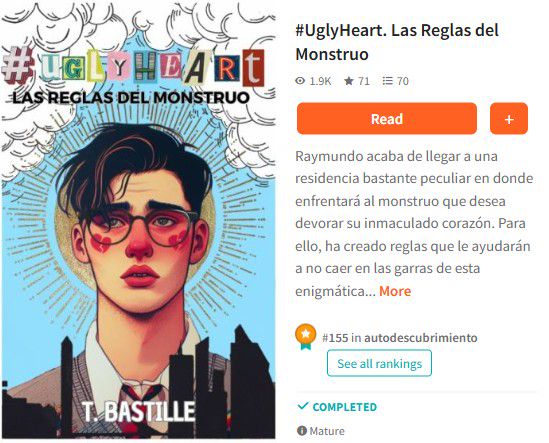Click the star votes icon
Screen dimensions: 549x443
click(348, 81)
